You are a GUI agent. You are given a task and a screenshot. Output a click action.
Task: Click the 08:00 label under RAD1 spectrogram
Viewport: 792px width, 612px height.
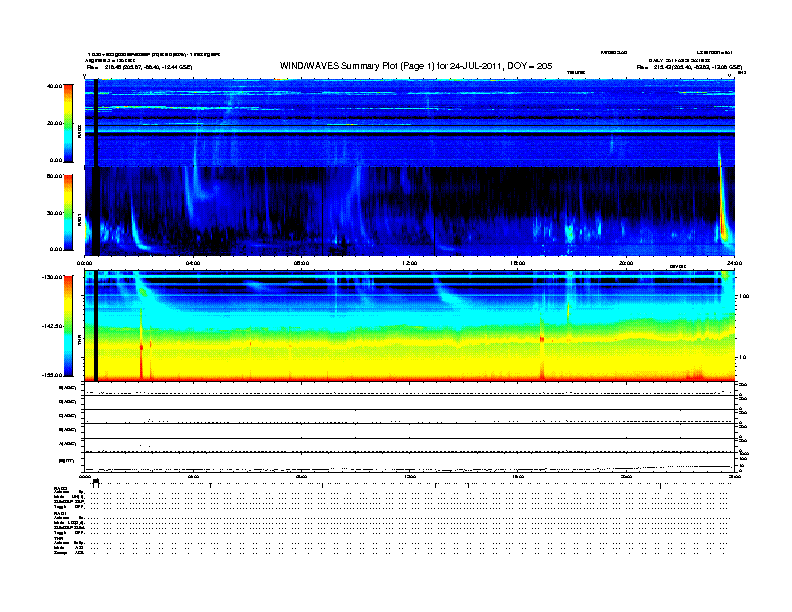(301, 263)
